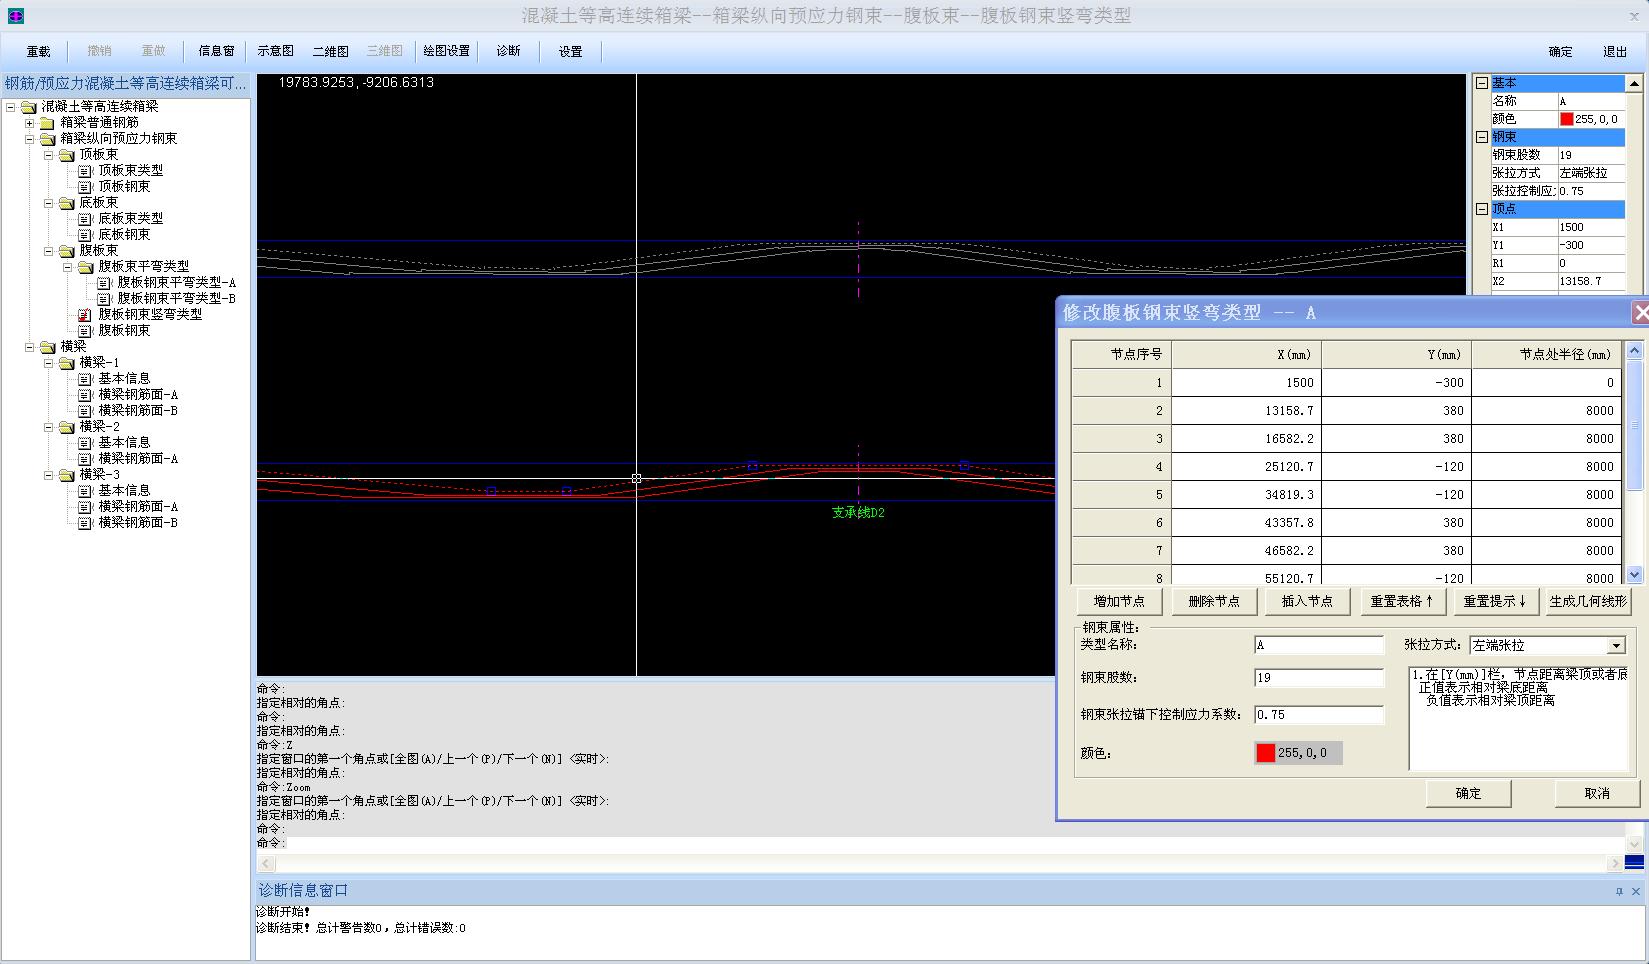Screen dimensions: 1649x964
Task: Collapse the 顶点 section in the properties panel
Action: point(1482,209)
